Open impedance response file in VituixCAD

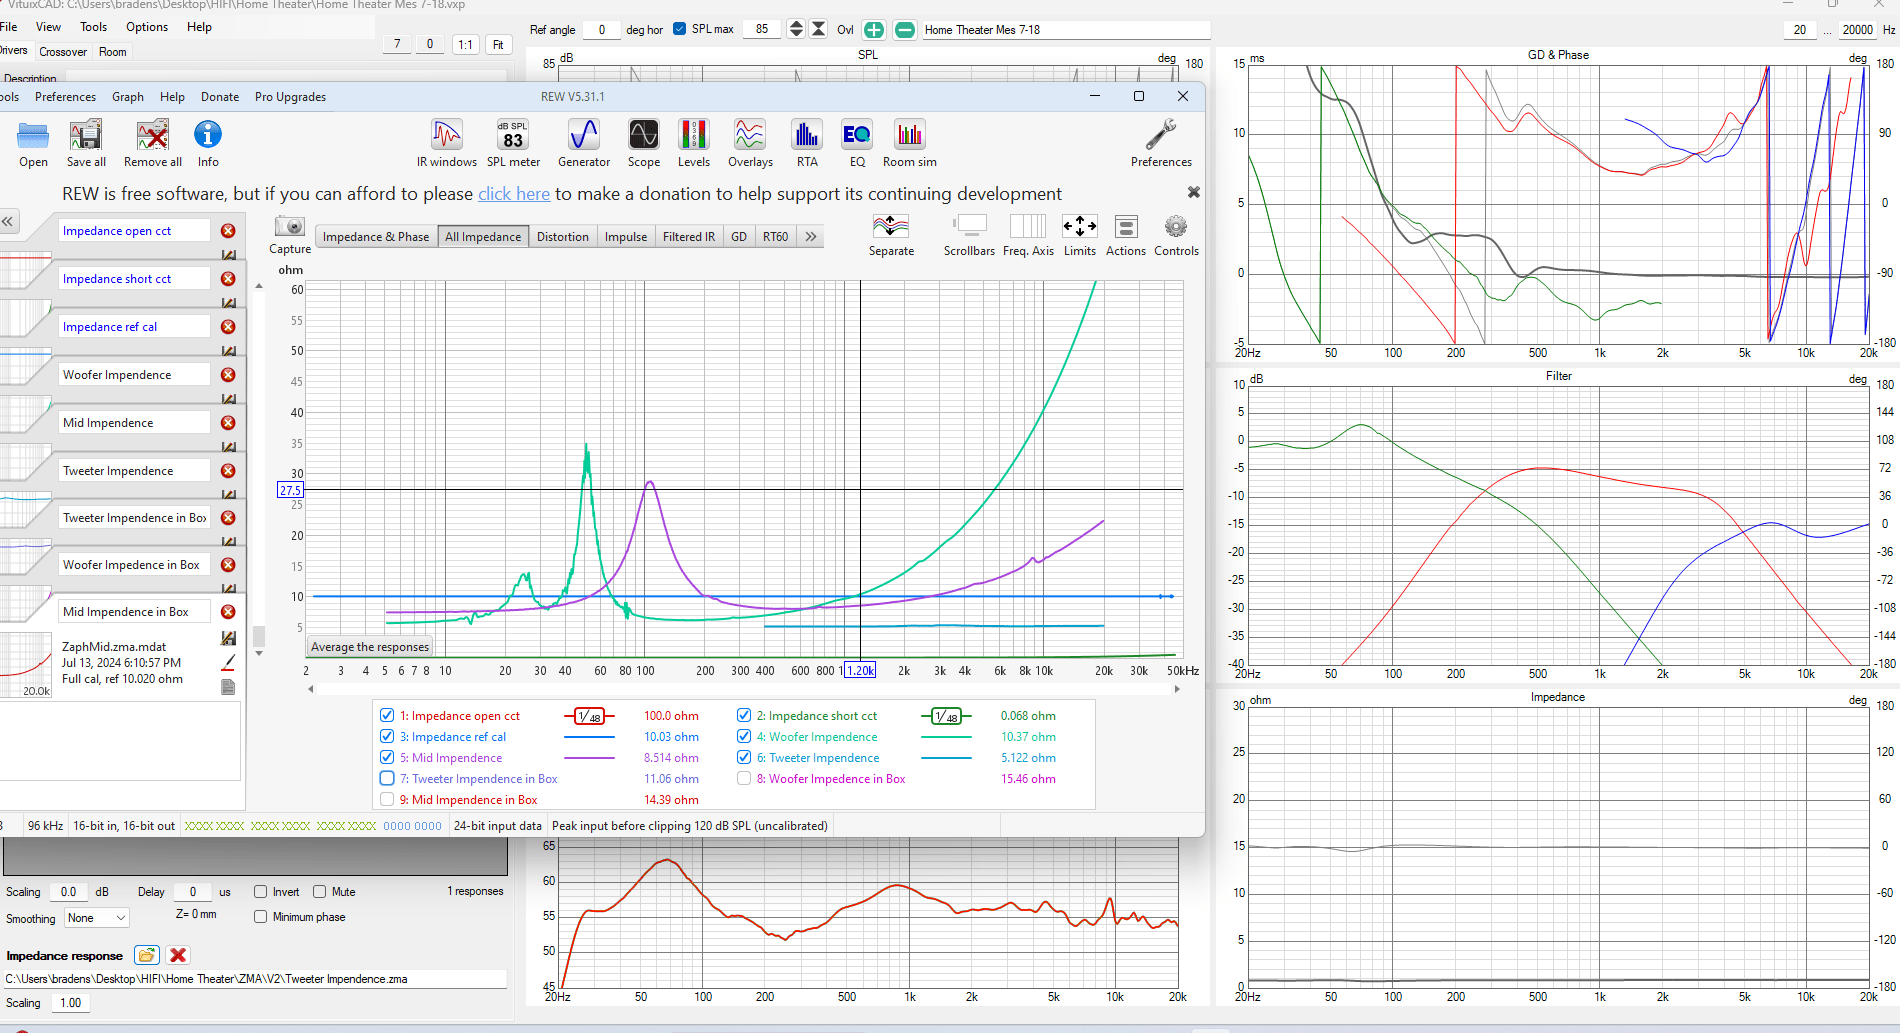click(147, 955)
